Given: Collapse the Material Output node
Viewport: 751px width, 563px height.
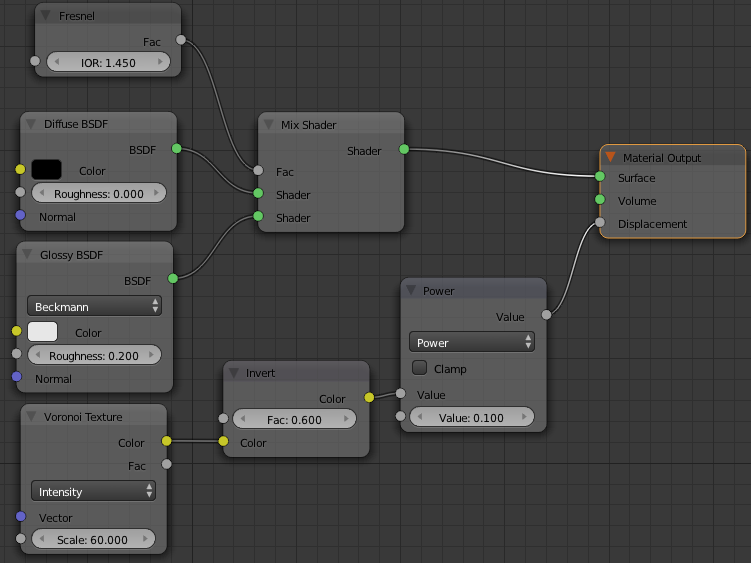Looking at the screenshot, I should pyautogui.click(x=610, y=157).
